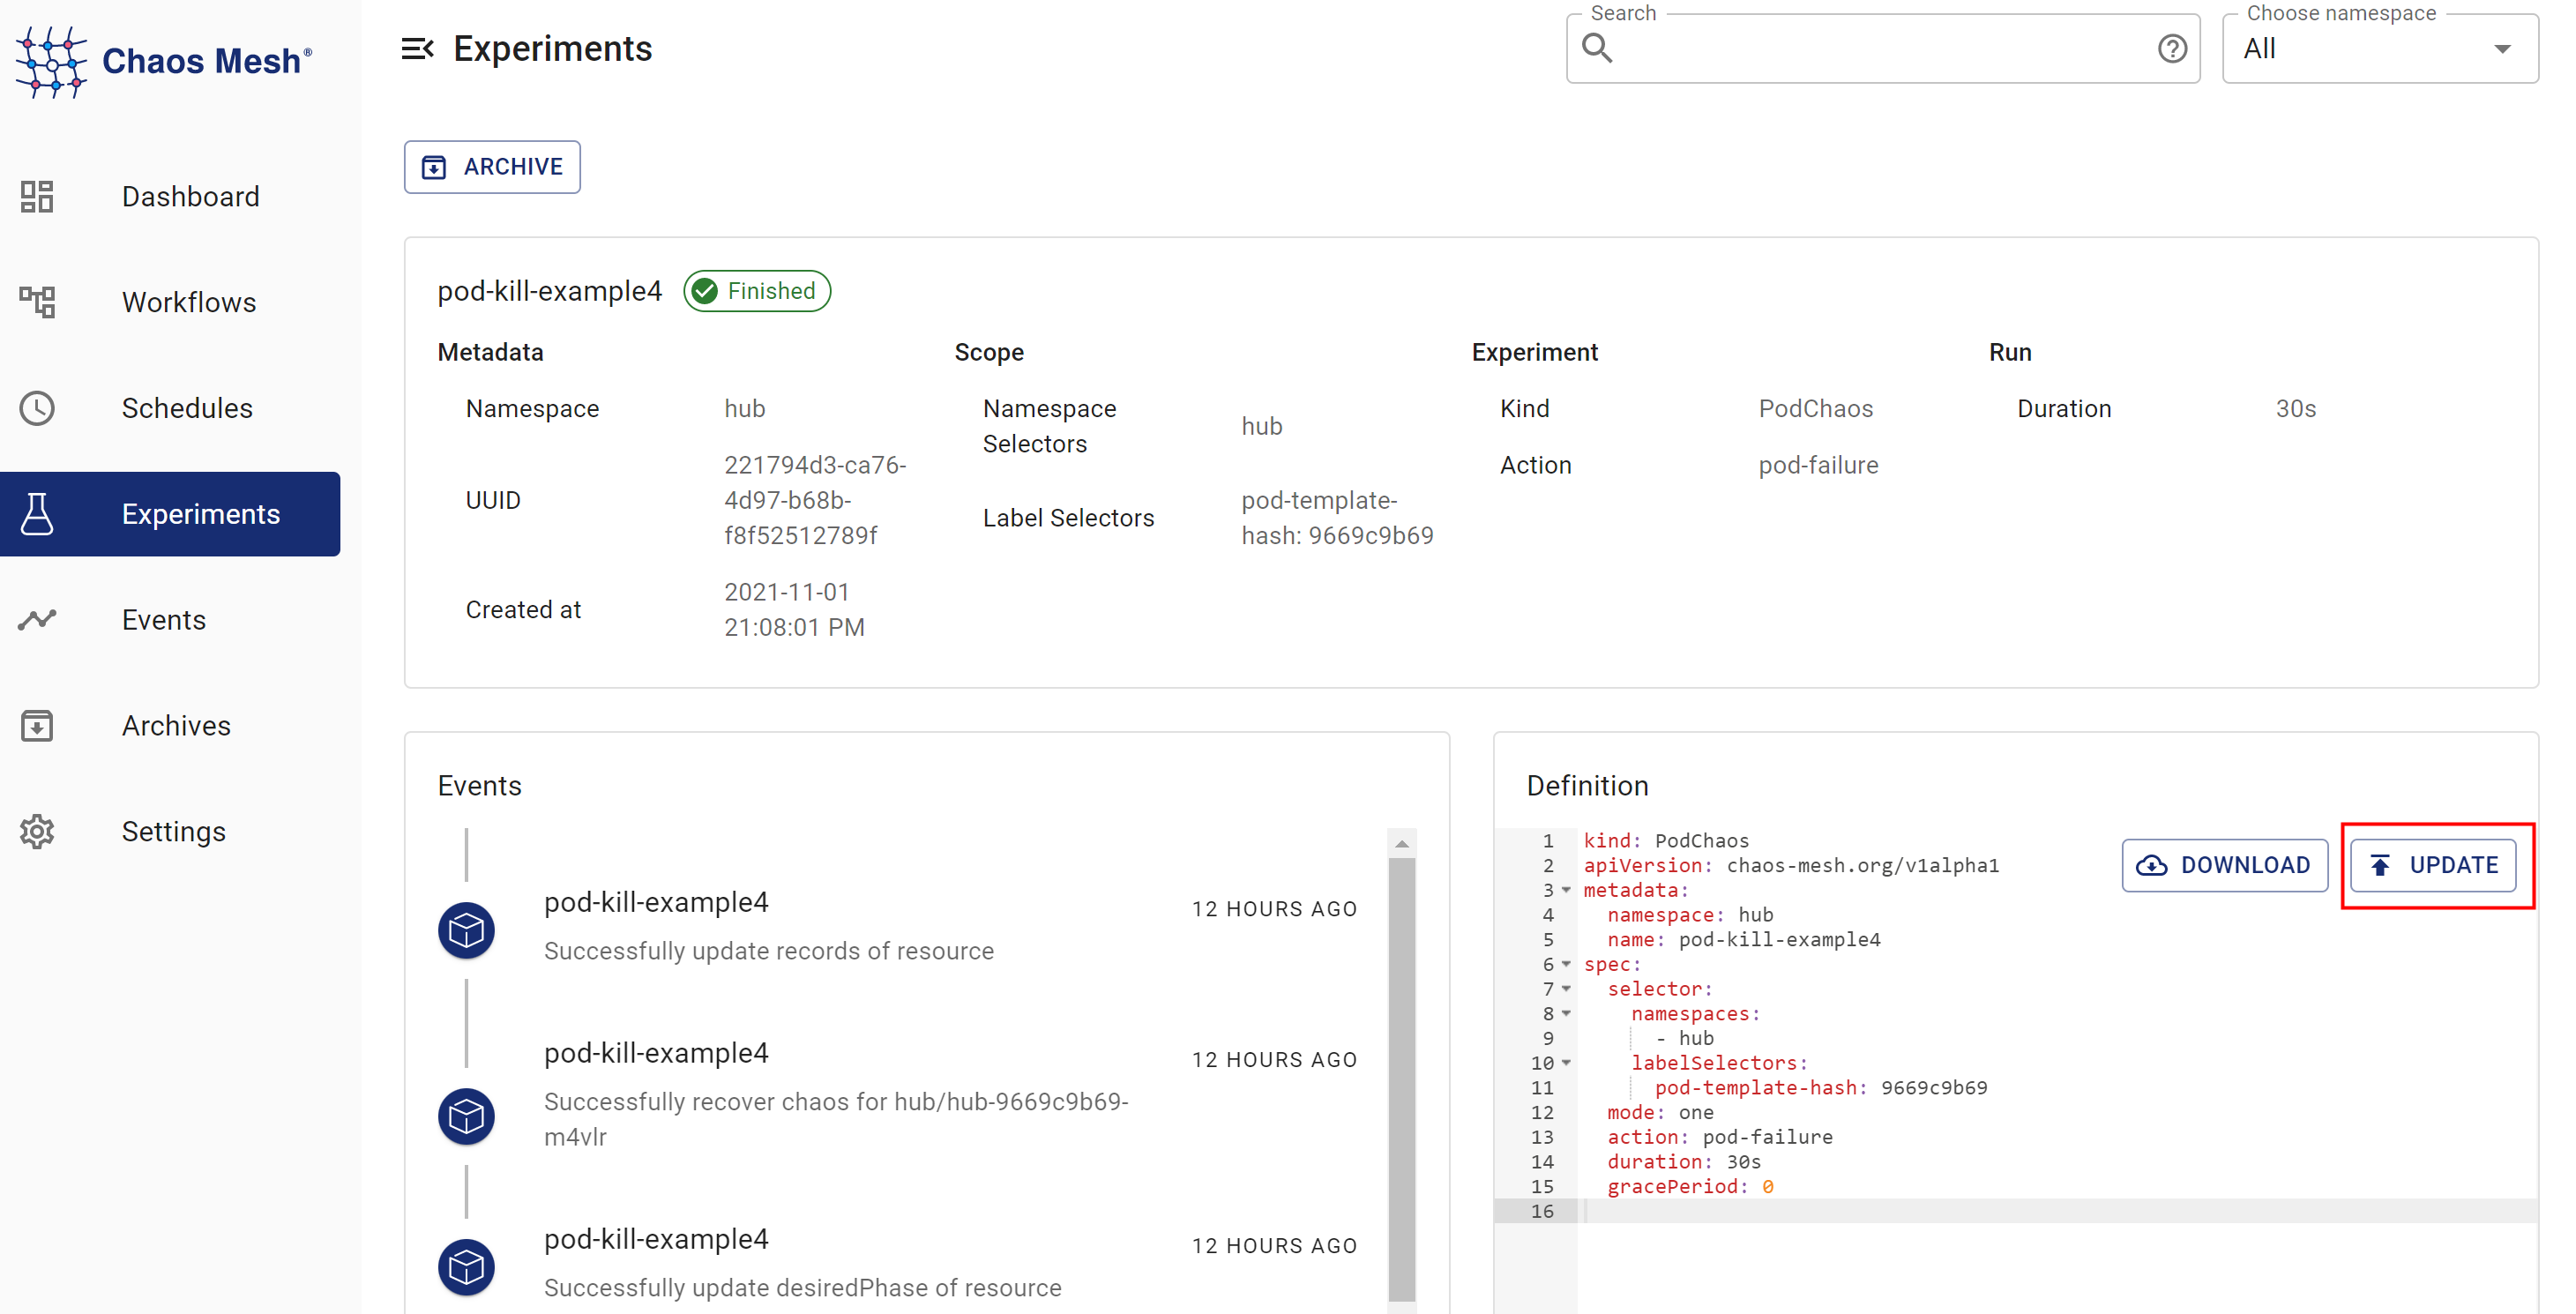Click 'pod-kill-example4' experiment title

pyautogui.click(x=550, y=291)
